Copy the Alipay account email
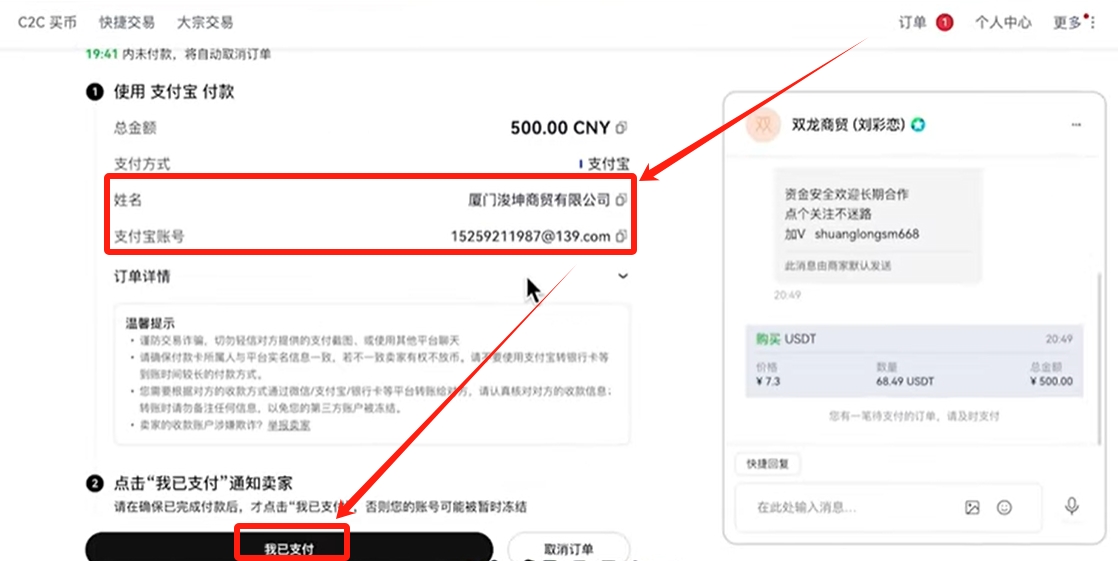The width and height of the screenshot is (1118, 561). pyautogui.click(x=622, y=237)
